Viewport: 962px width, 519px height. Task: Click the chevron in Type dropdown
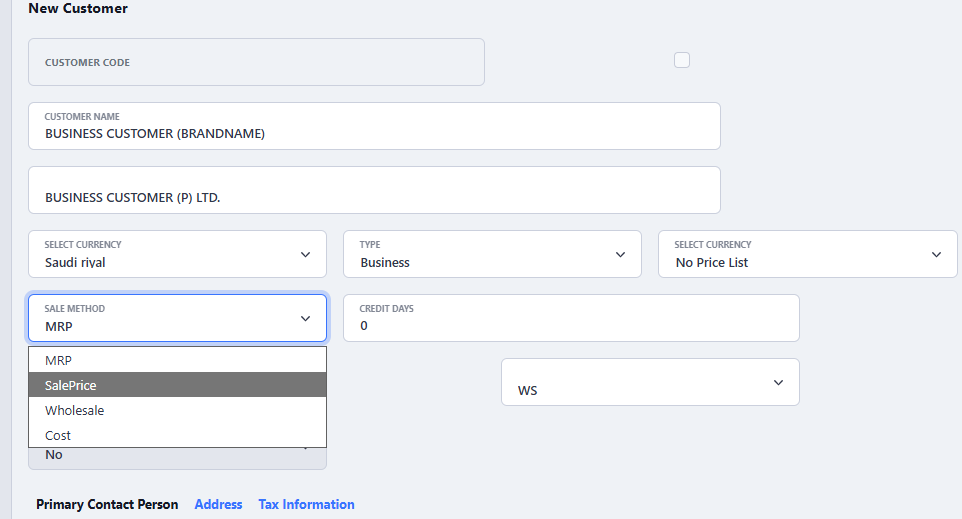pyautogui.click(x=621, y=255)
